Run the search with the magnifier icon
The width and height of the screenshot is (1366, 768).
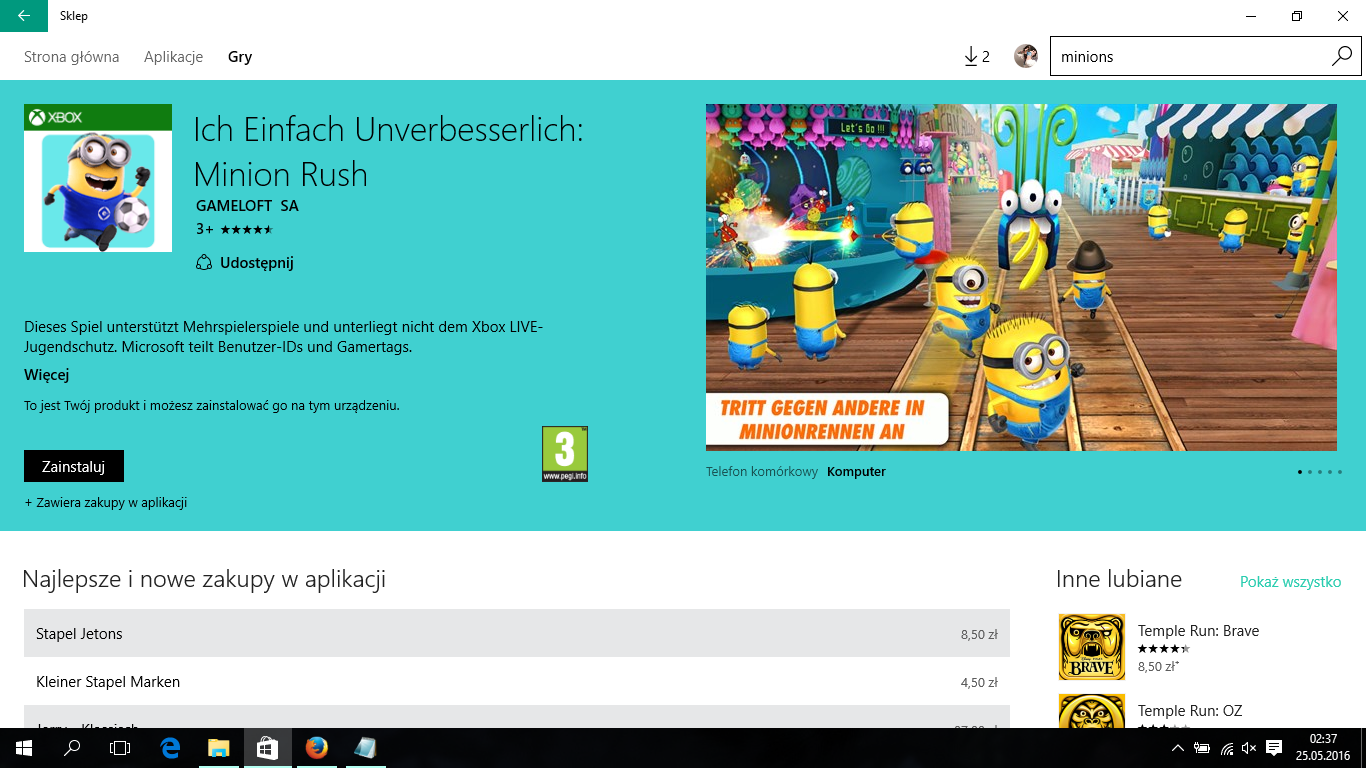[1341, 57]
